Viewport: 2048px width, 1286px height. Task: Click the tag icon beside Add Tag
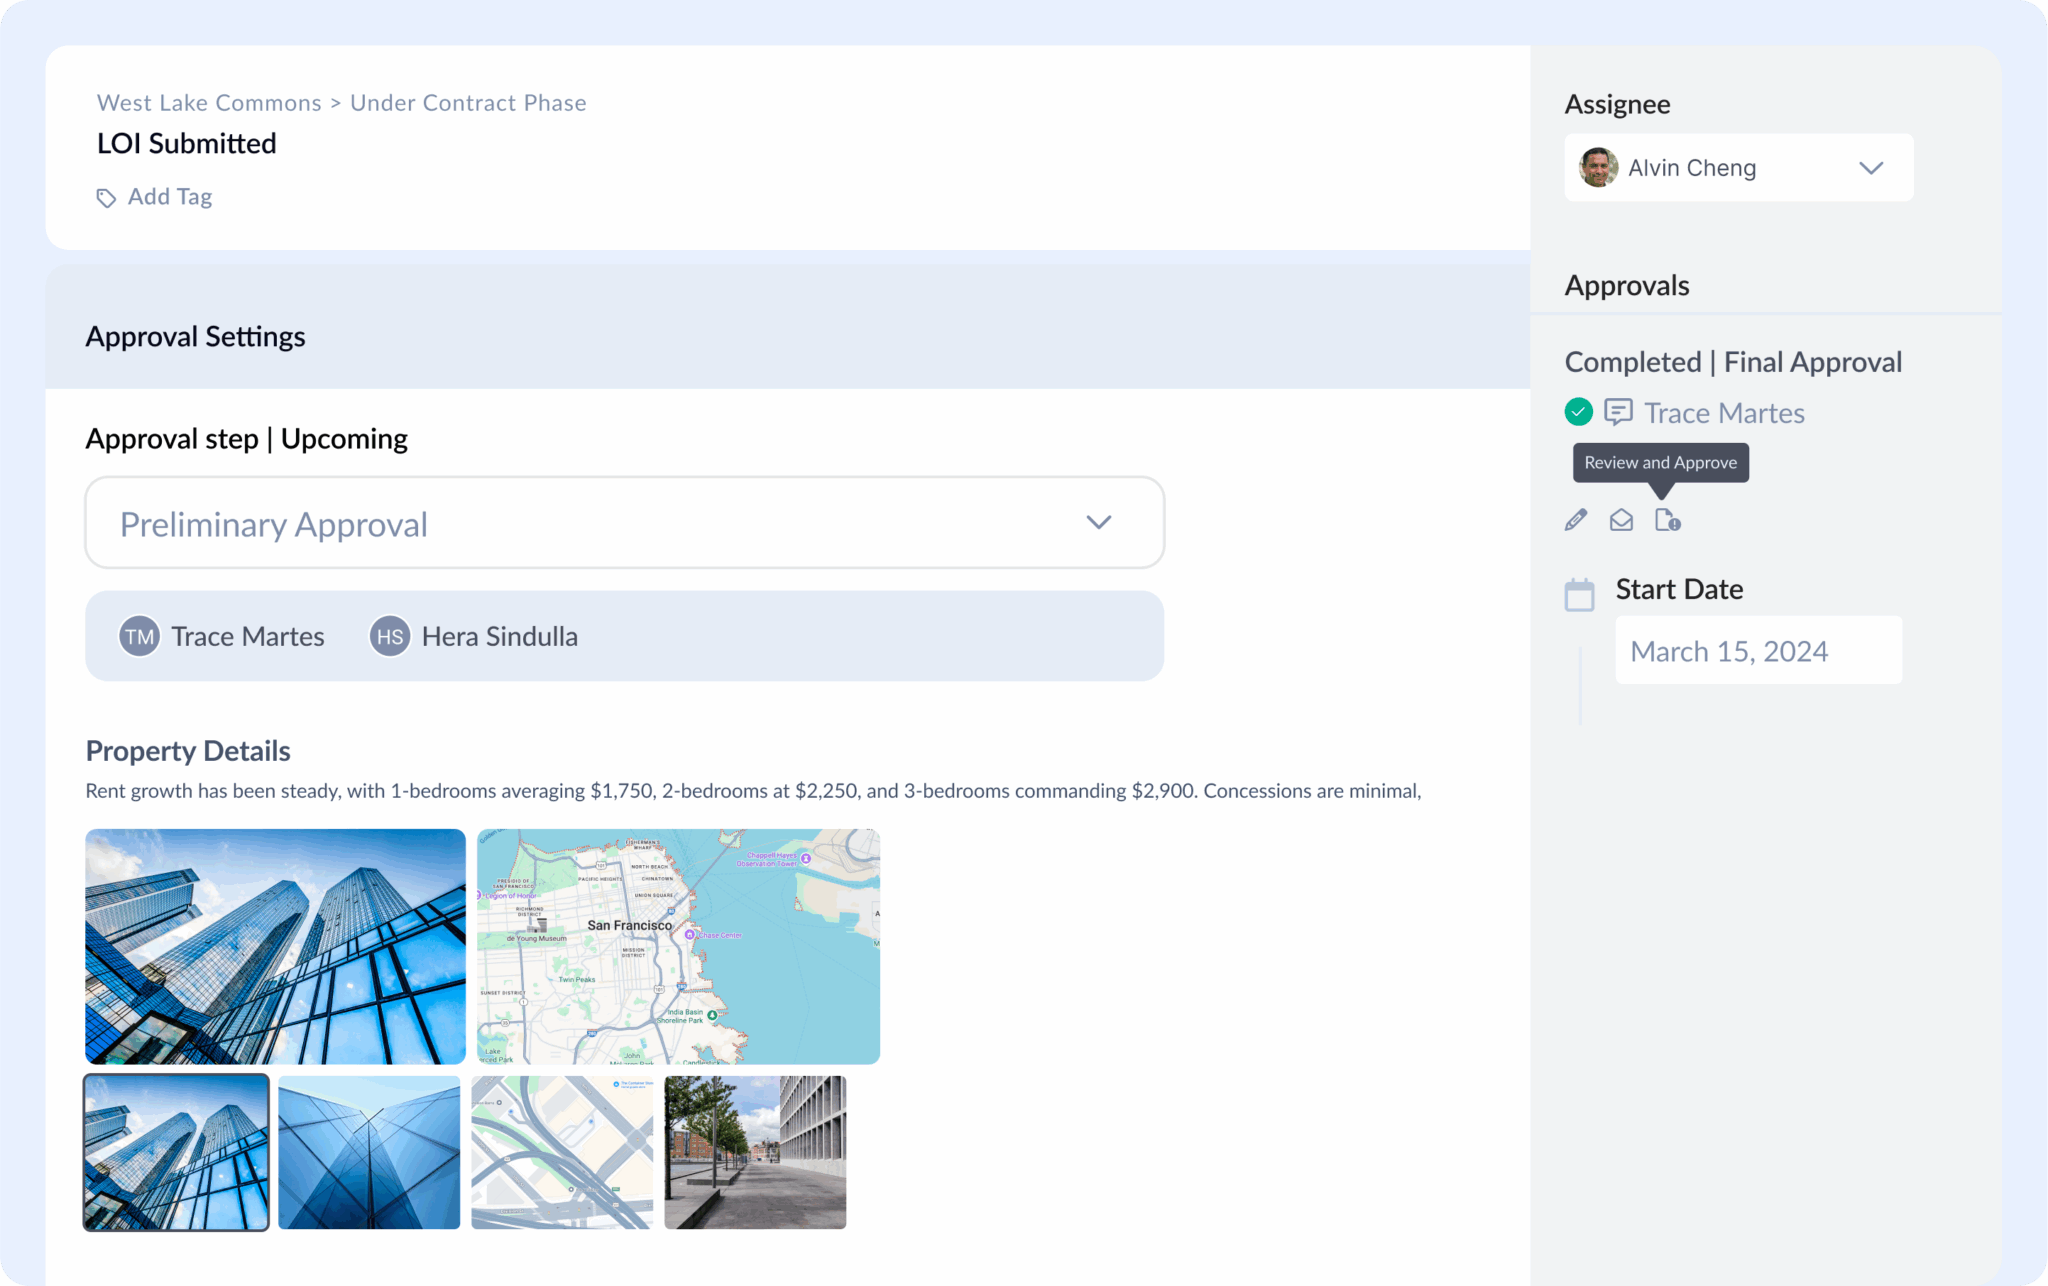coord(106,197)
